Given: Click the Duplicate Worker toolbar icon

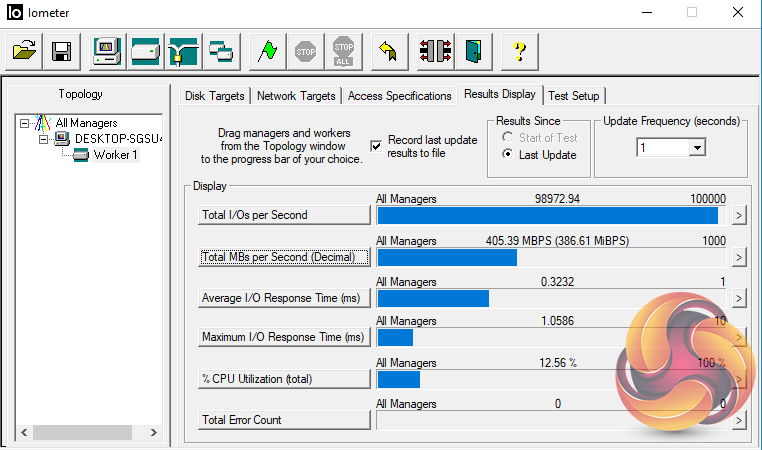Looking at the screenshot, I should pyautogui.click(x=220, y=50).
